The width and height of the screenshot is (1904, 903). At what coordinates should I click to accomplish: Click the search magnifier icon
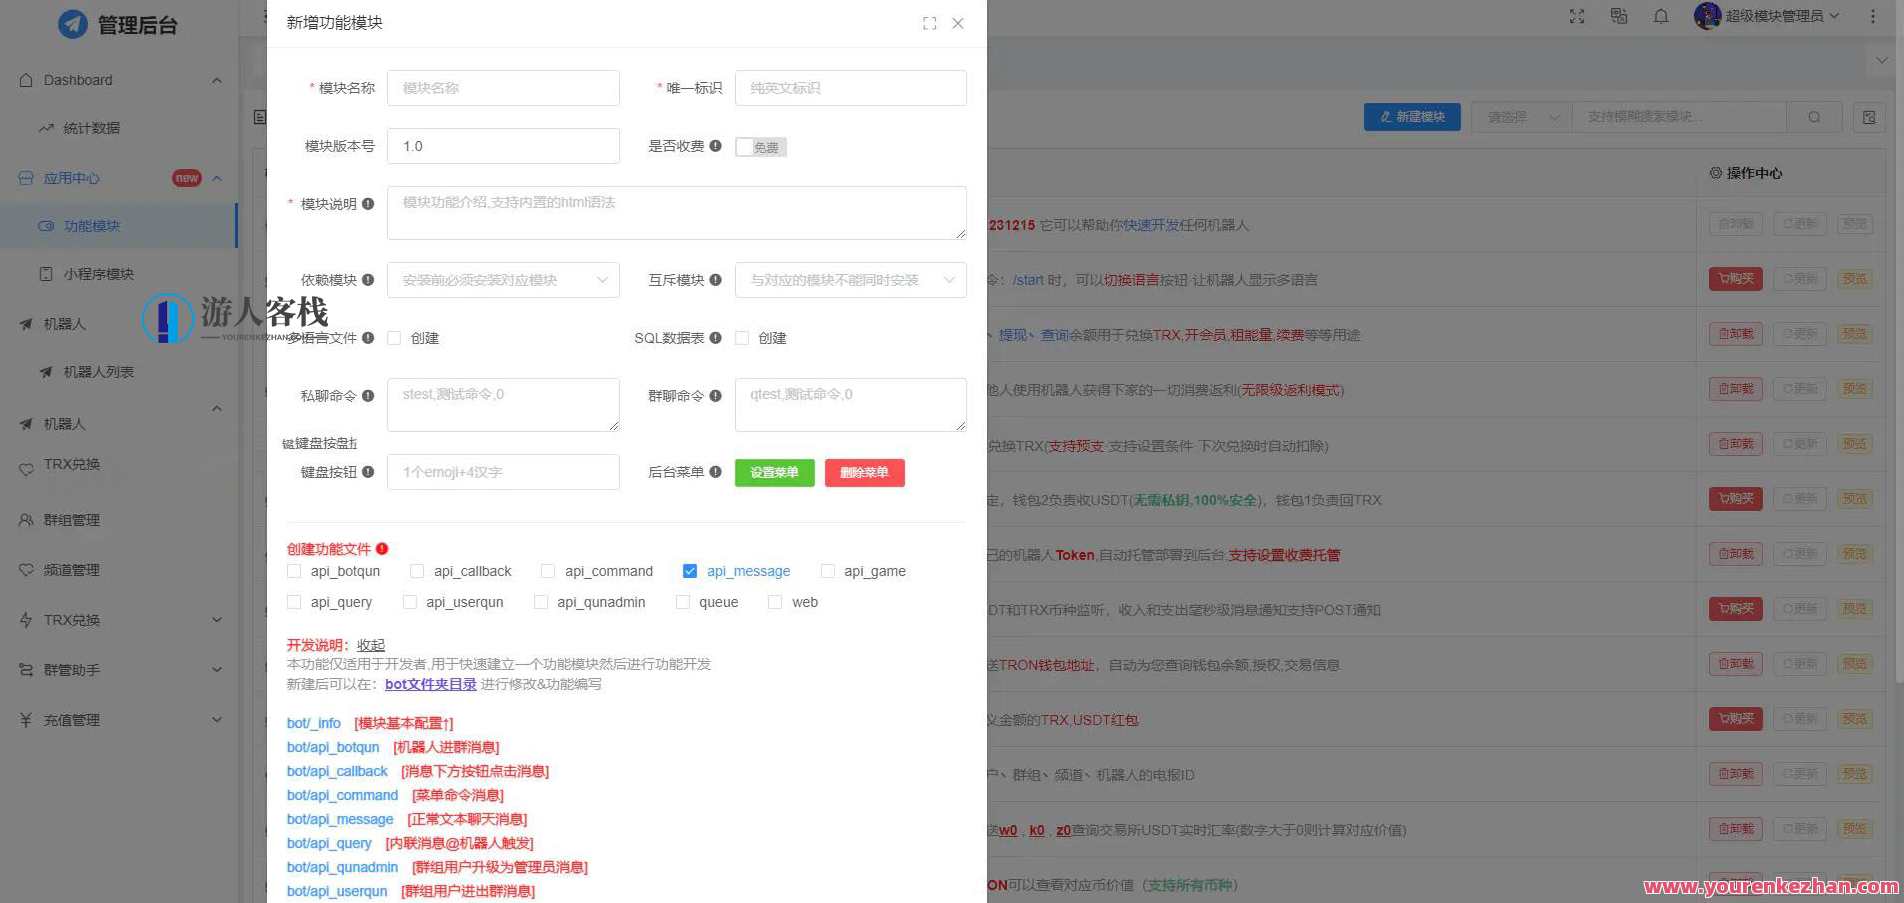click(1814, 117)
